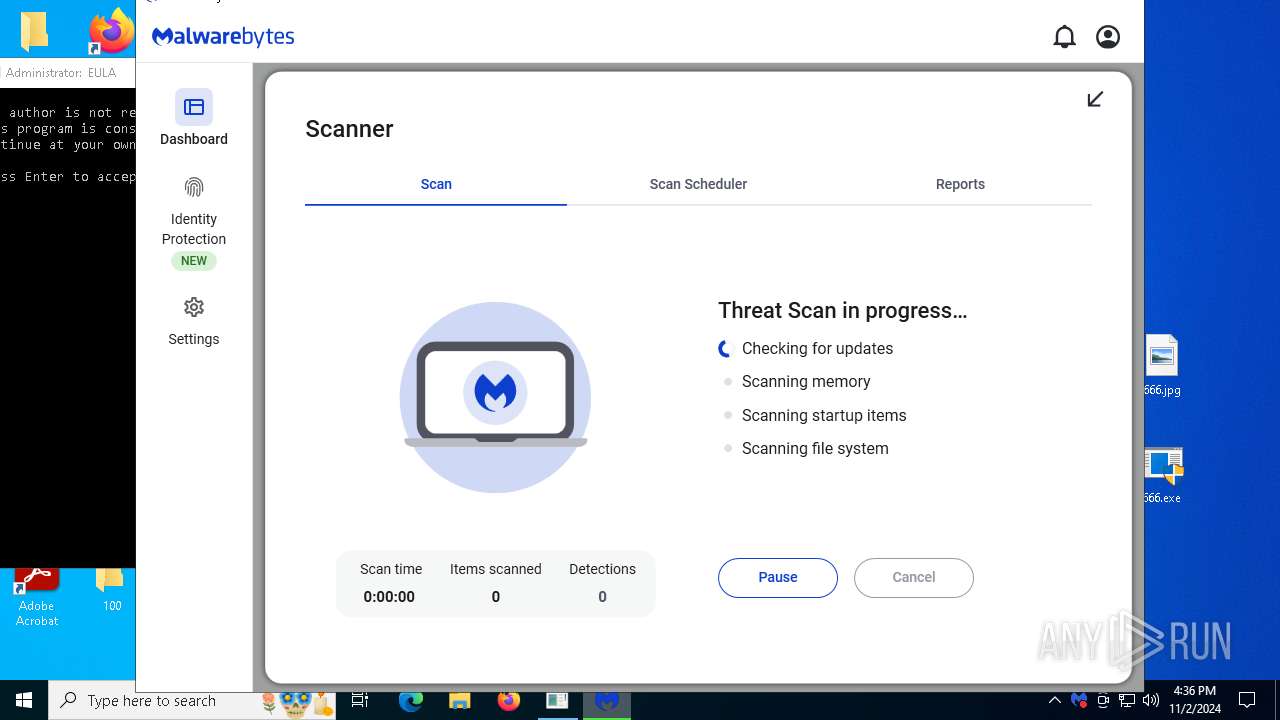Viewport: 1280px width, 720px height.
Task: Launch Microsoft Edge from taskbar
Action: [x=411, y=701]
